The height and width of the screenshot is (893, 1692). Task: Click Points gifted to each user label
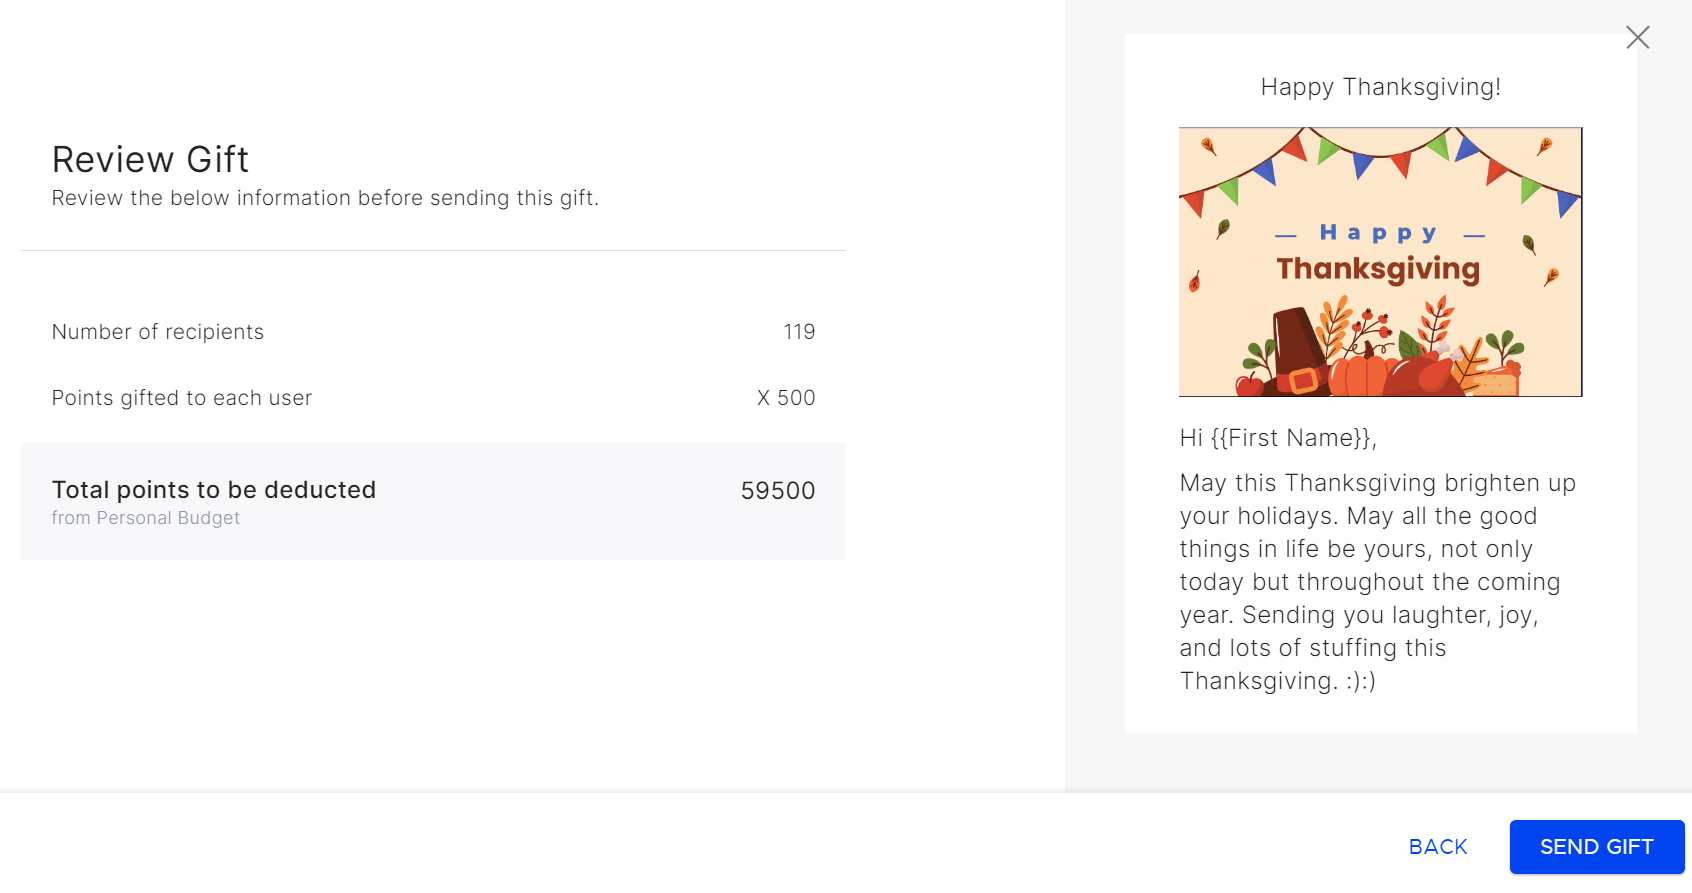coord(182,398)
